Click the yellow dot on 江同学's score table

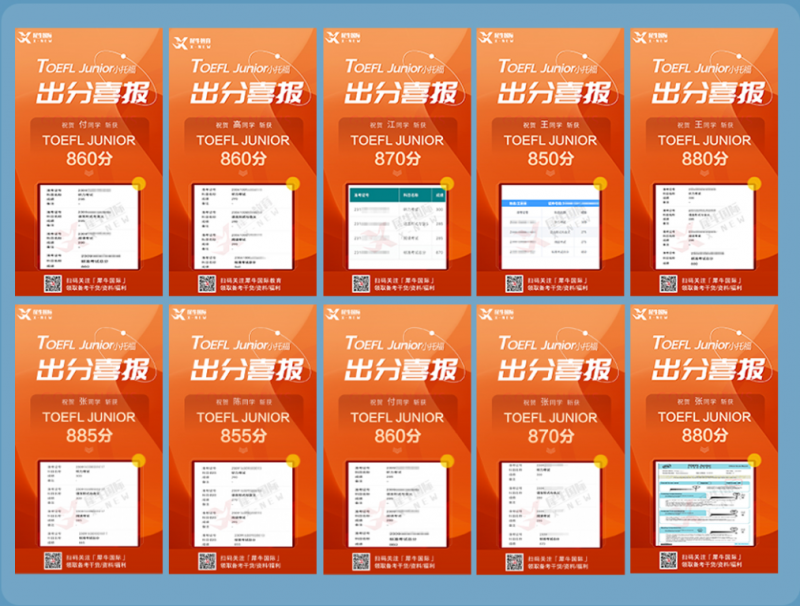point(447,183)
